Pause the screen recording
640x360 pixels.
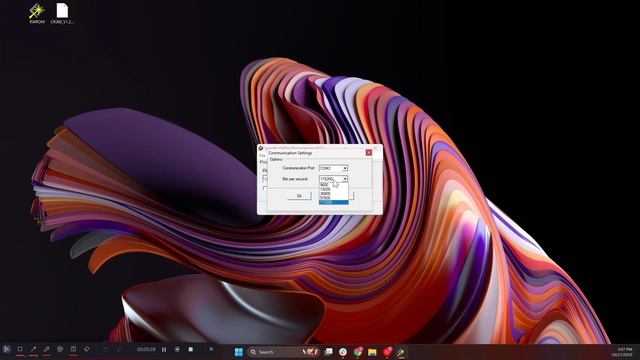point(164,349)
